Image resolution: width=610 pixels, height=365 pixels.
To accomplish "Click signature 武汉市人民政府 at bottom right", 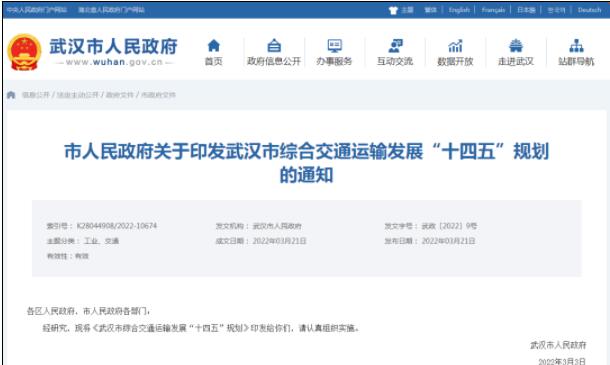I will point(558,345).
